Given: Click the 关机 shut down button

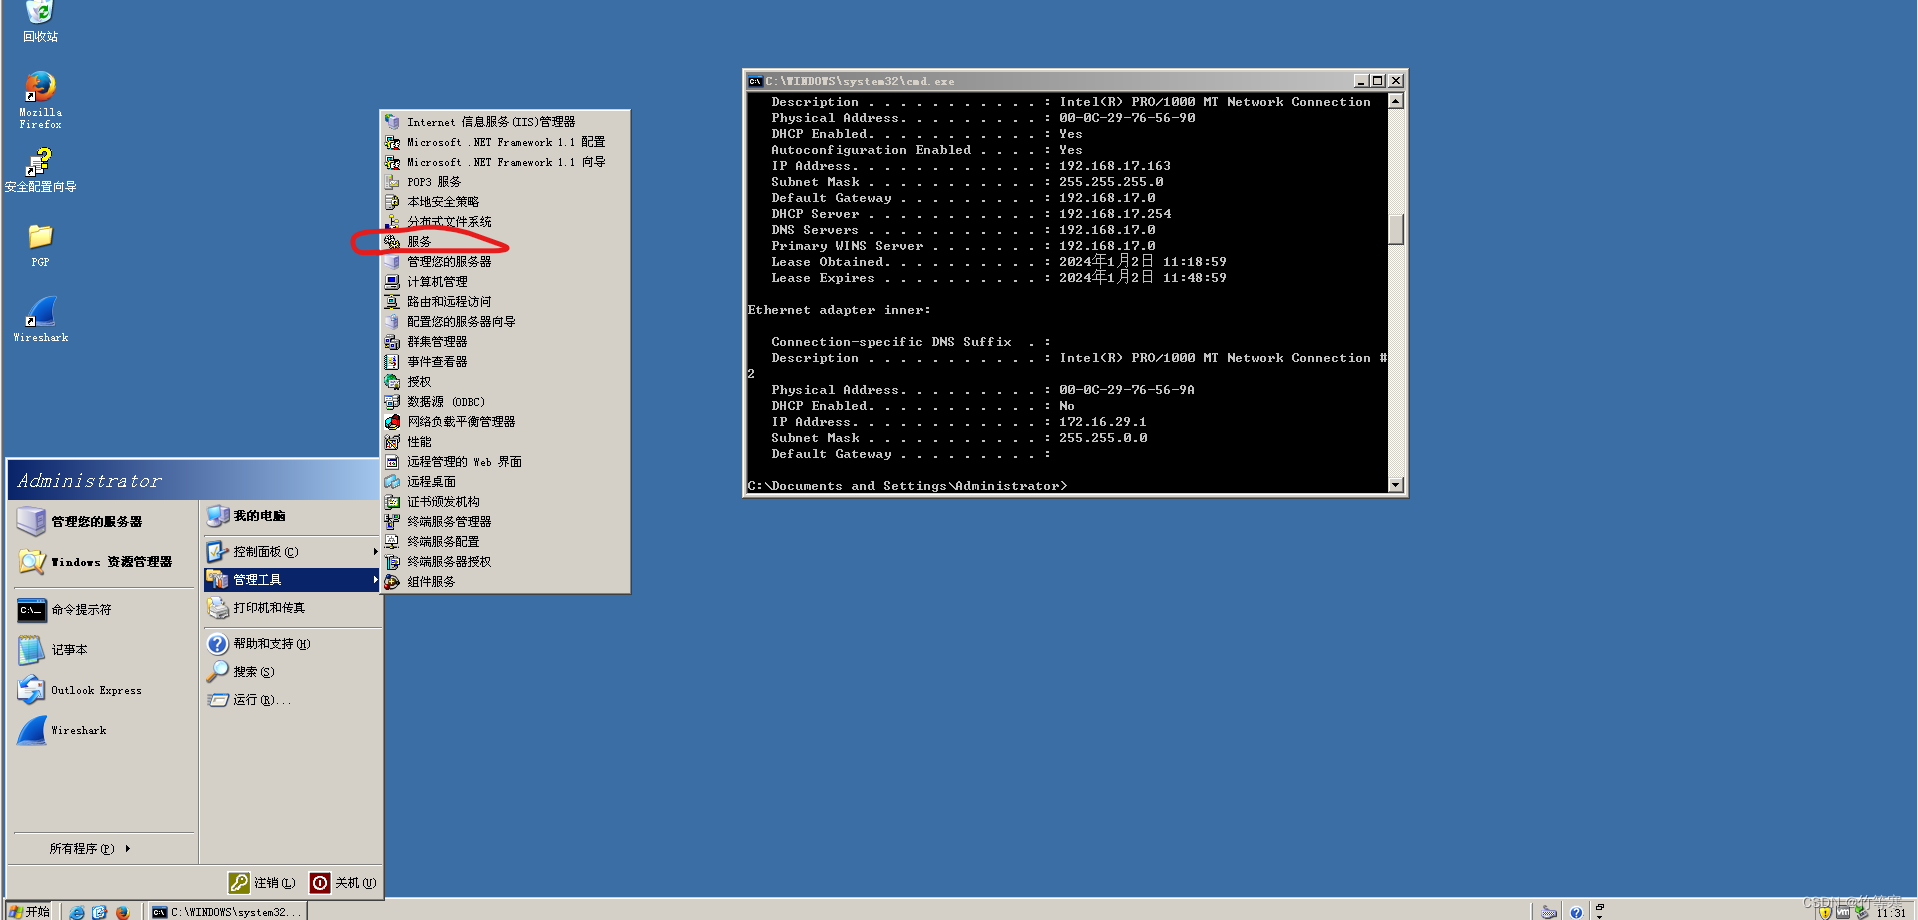Looking at the screenshot, I should pos(343,883).
